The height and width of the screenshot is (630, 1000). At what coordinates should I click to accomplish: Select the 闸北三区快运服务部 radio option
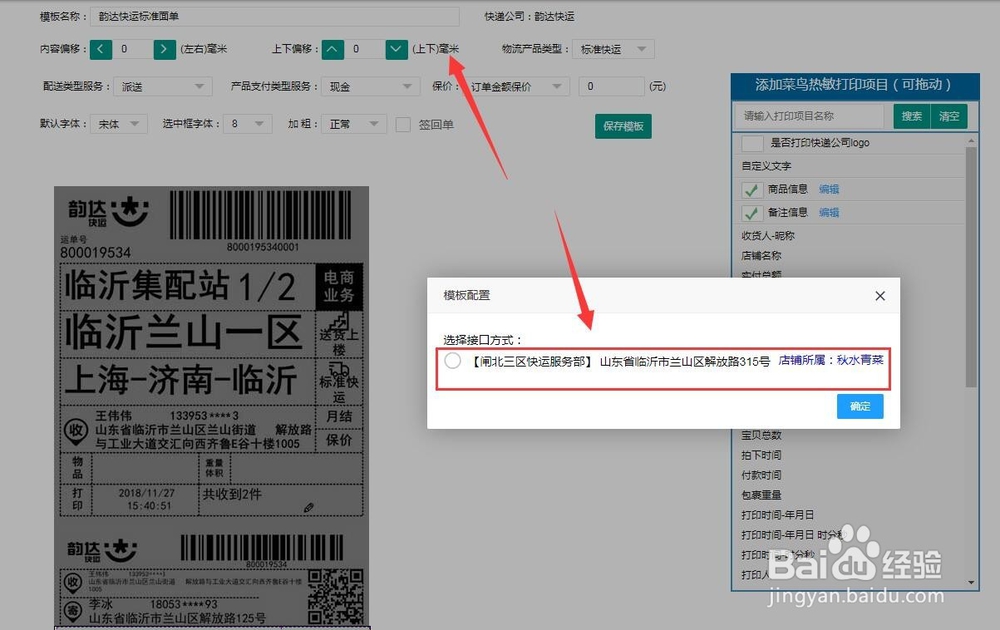(453, 361)
